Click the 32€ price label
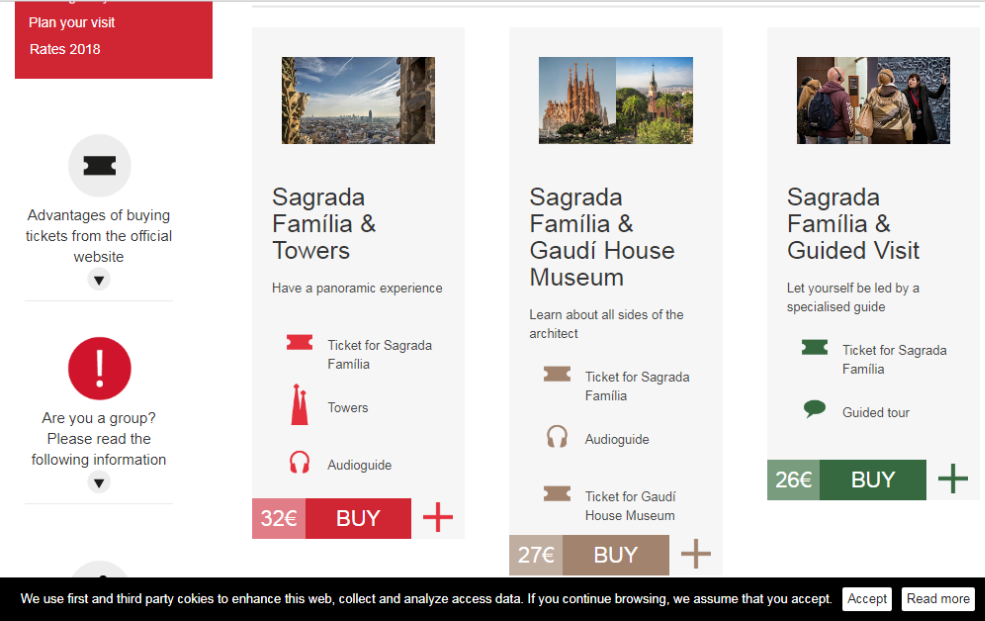The image size is (985, 621). point(279,519)
